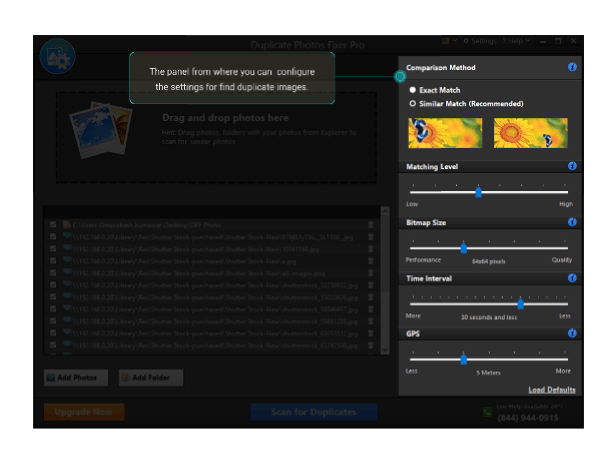Click the Bitmap Size slider handle
The width and height of the screenshot is (603, 453).
tap(463, 248)
